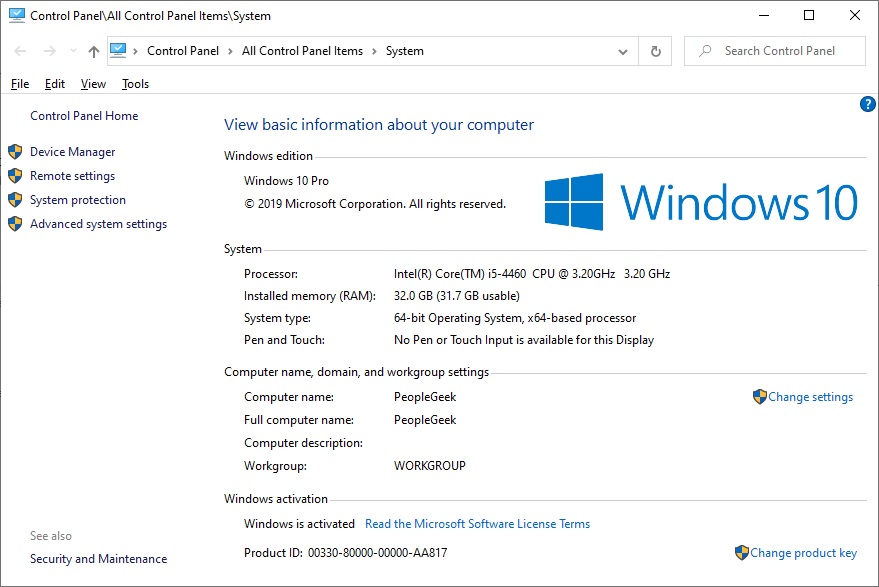Screen dimensions: 879x587
Task: Open the recent locations dropdown arrow
Action: click(73, 51)
